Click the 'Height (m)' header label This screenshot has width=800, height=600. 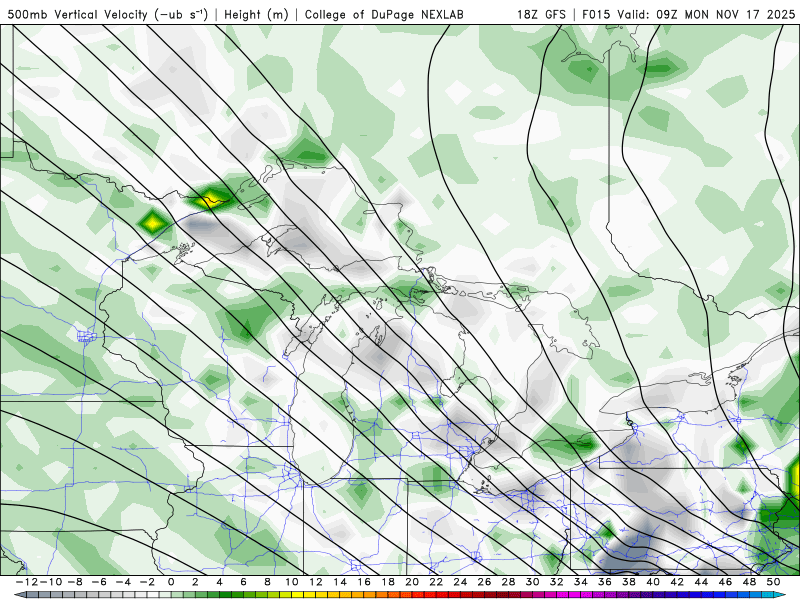tap(256, 14)
